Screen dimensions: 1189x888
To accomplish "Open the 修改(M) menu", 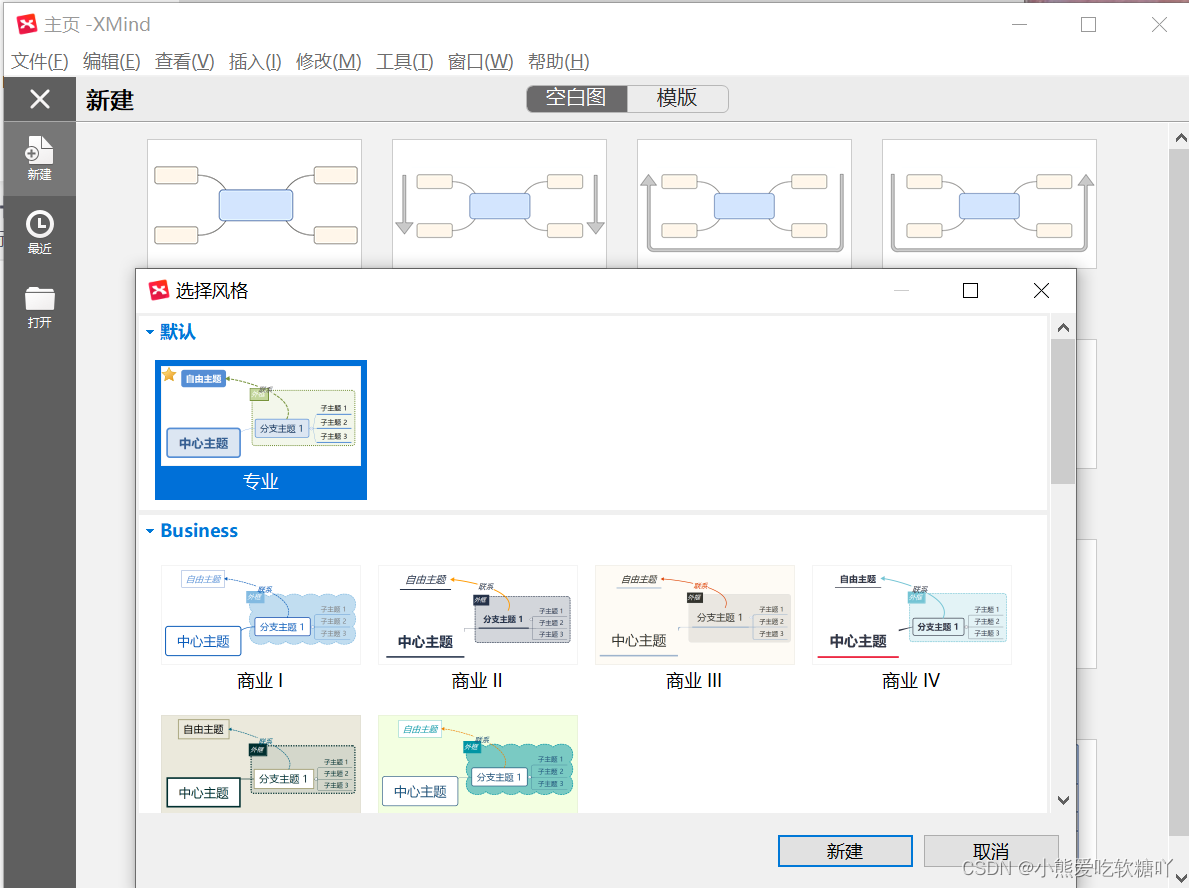I will [x=328, y=61].
